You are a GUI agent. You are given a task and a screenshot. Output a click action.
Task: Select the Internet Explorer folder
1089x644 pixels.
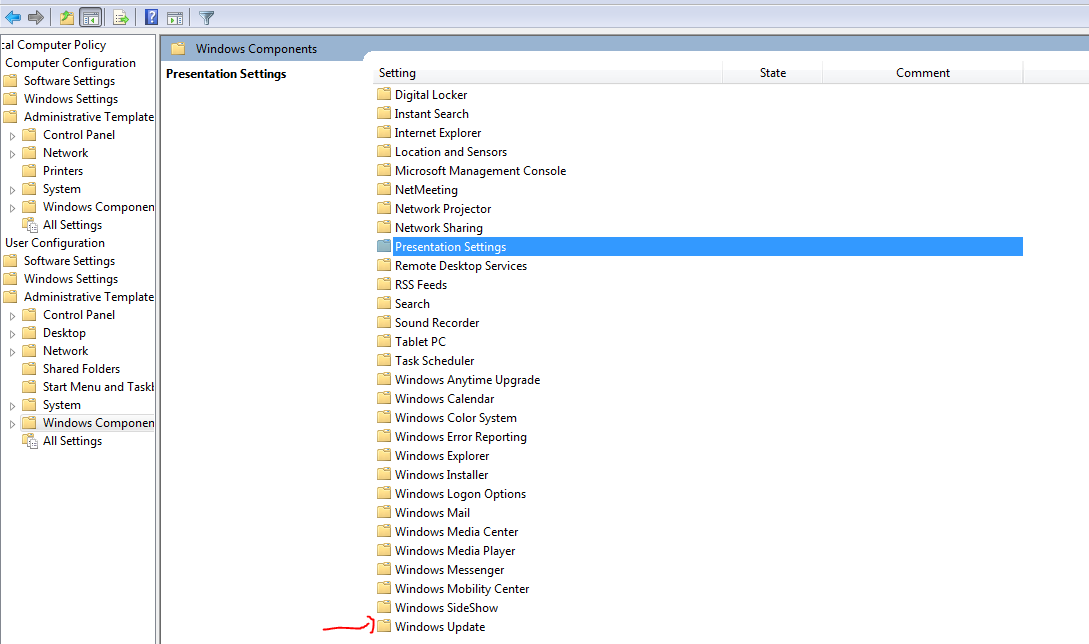(438, 133)
